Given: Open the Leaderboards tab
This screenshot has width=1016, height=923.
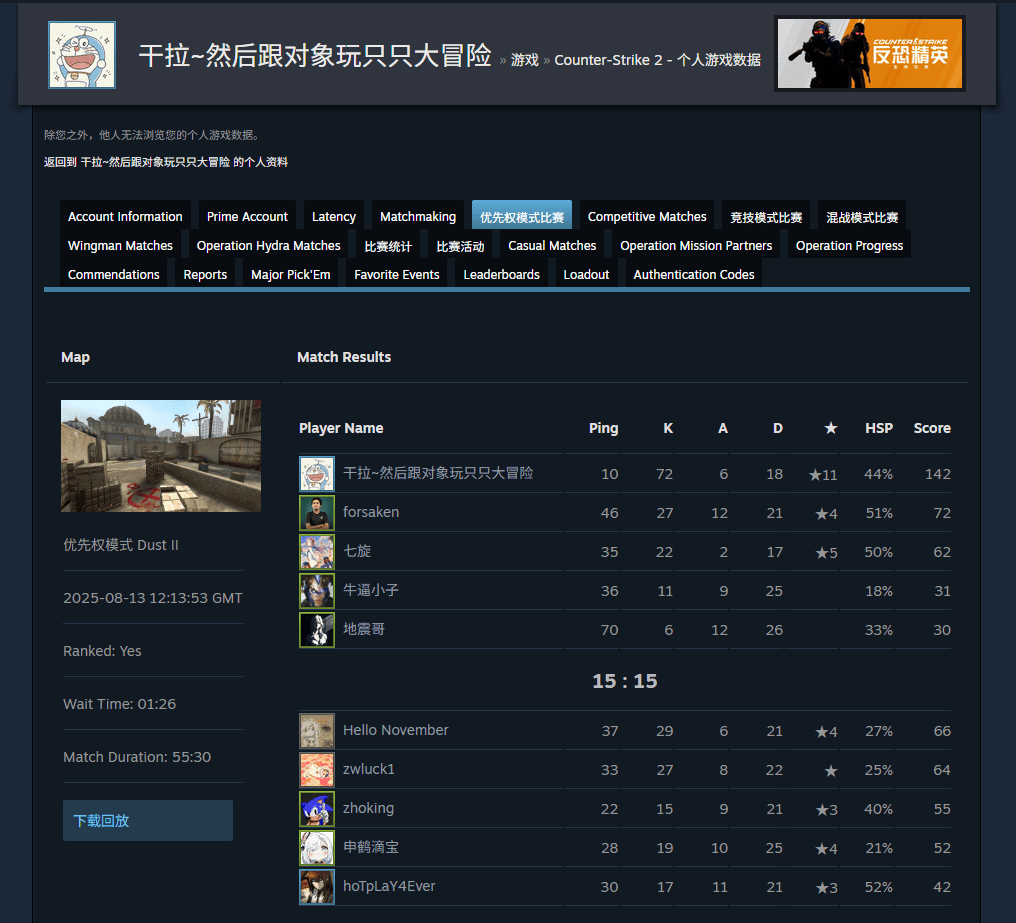Looking at the screenshot, I should 501,275.
